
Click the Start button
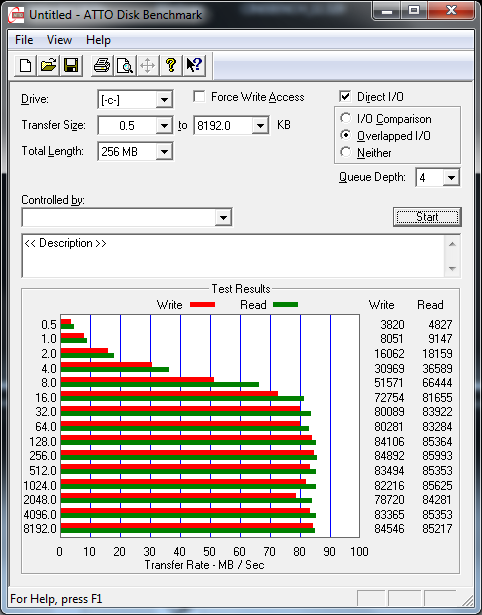(x=427, y=217)
